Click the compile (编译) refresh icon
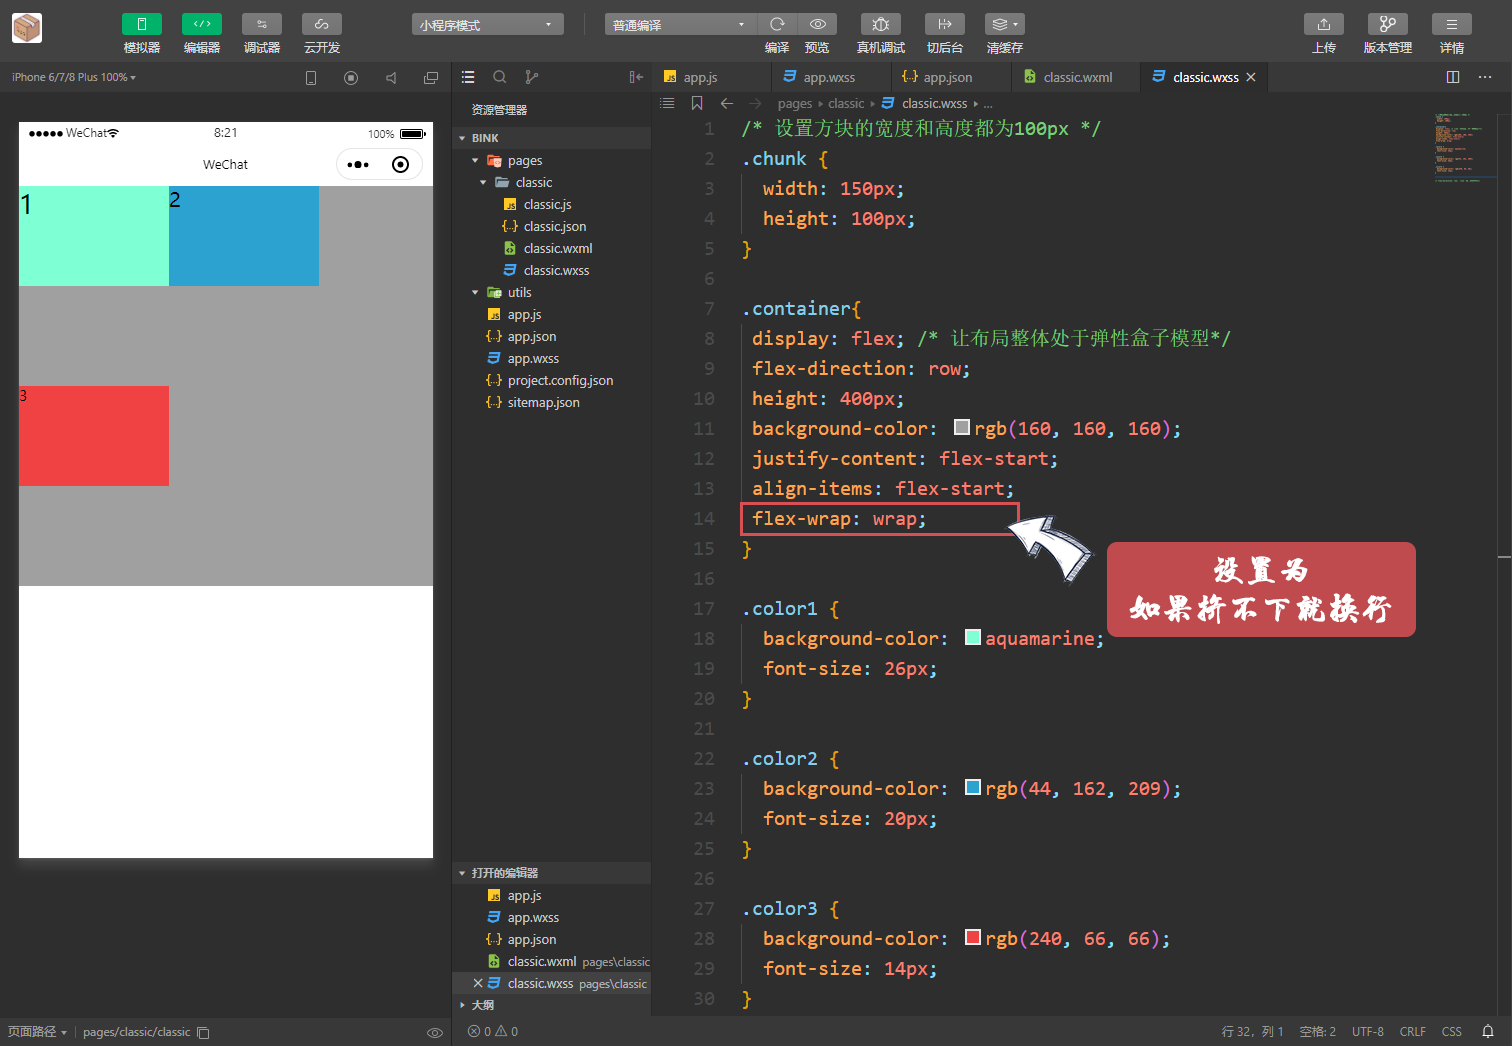1512x1046 pixels. [x=777, y=24]
